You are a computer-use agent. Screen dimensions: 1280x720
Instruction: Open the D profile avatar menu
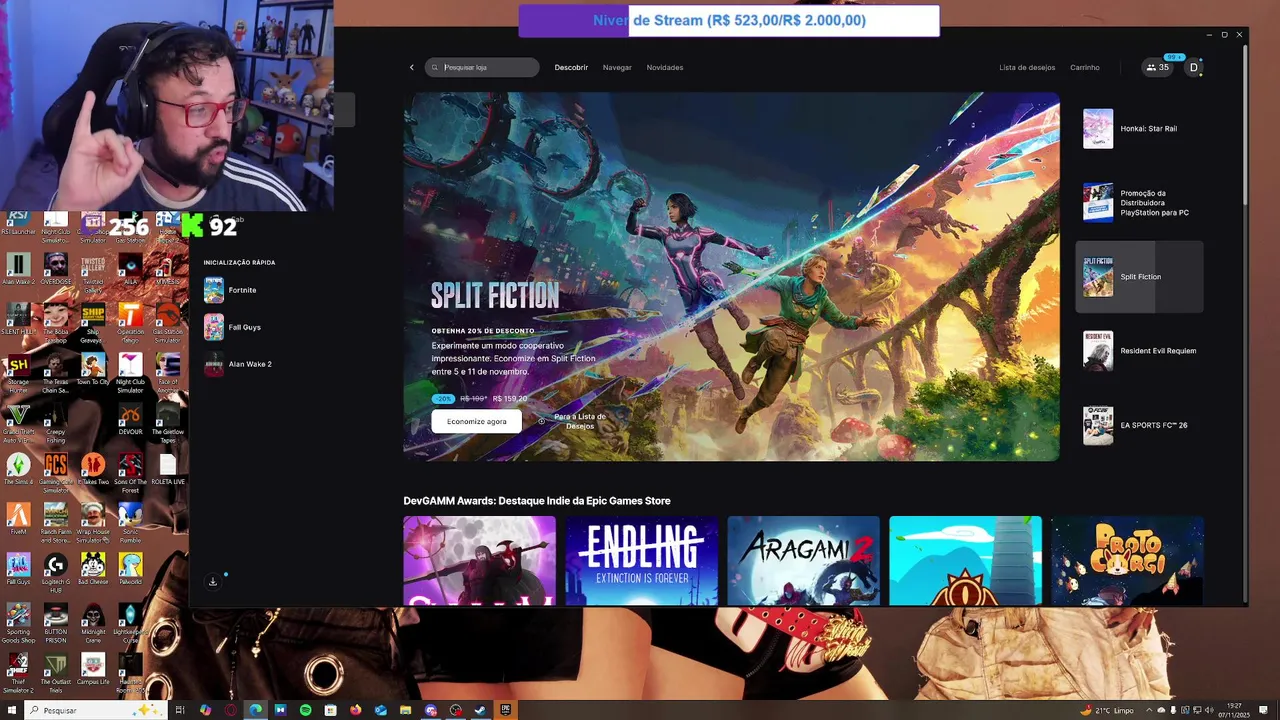(x=1193, y=67)
